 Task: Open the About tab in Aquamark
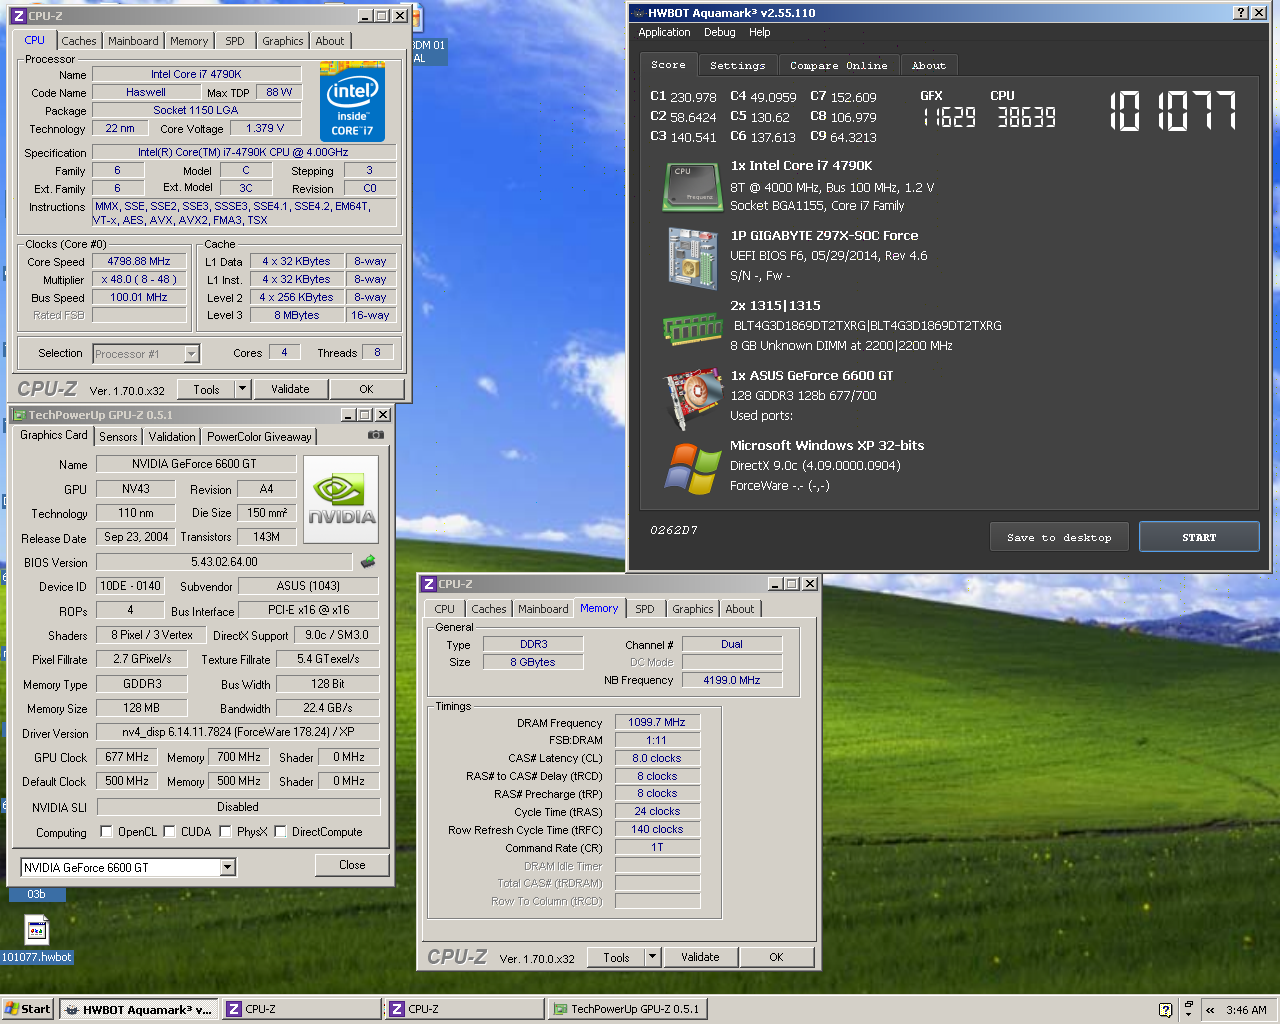[x=929, y=65]
